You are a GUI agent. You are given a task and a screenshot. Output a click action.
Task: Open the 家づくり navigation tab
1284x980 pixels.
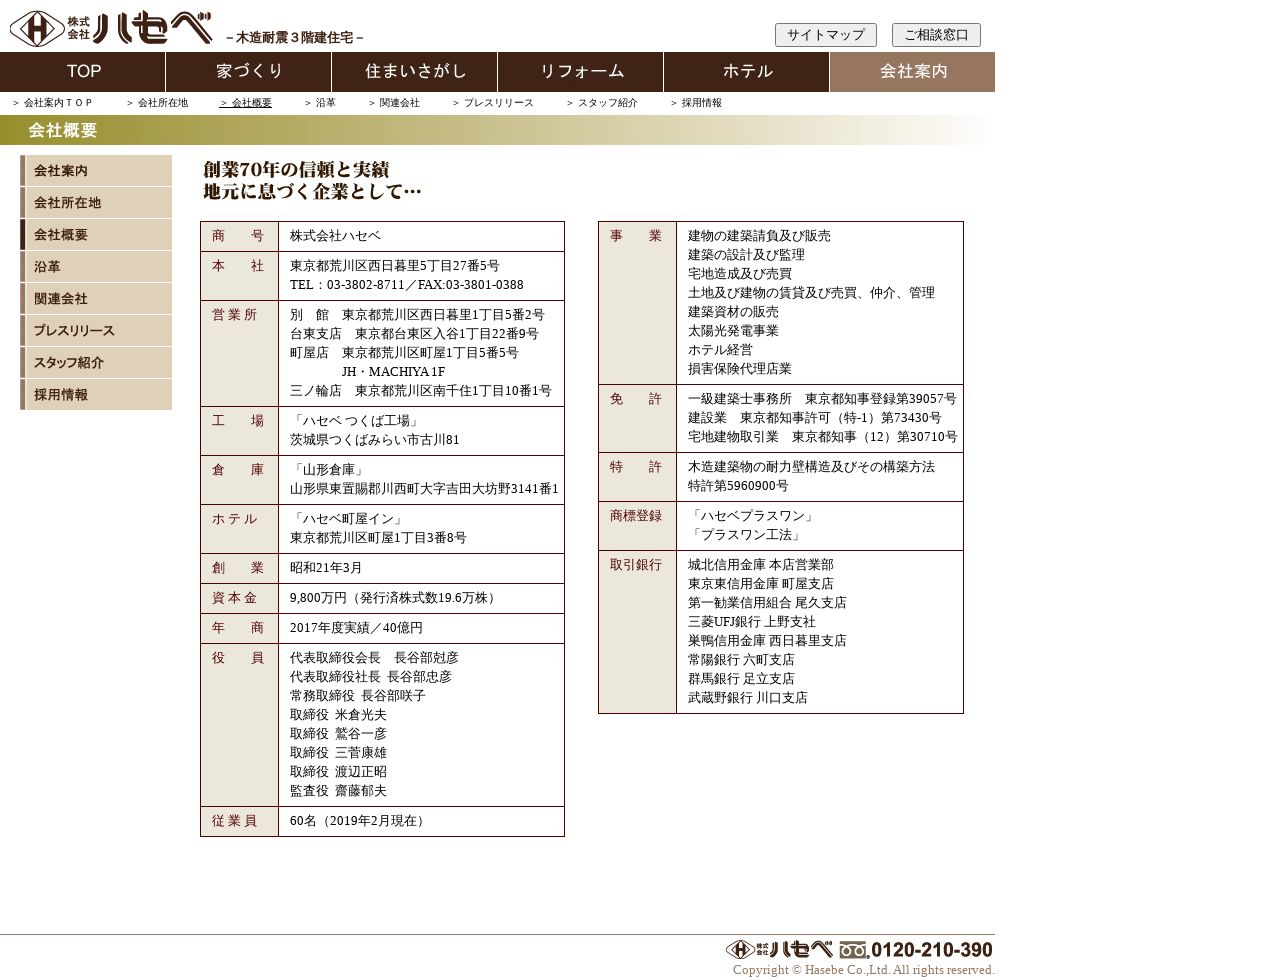[x=249, y=72]
